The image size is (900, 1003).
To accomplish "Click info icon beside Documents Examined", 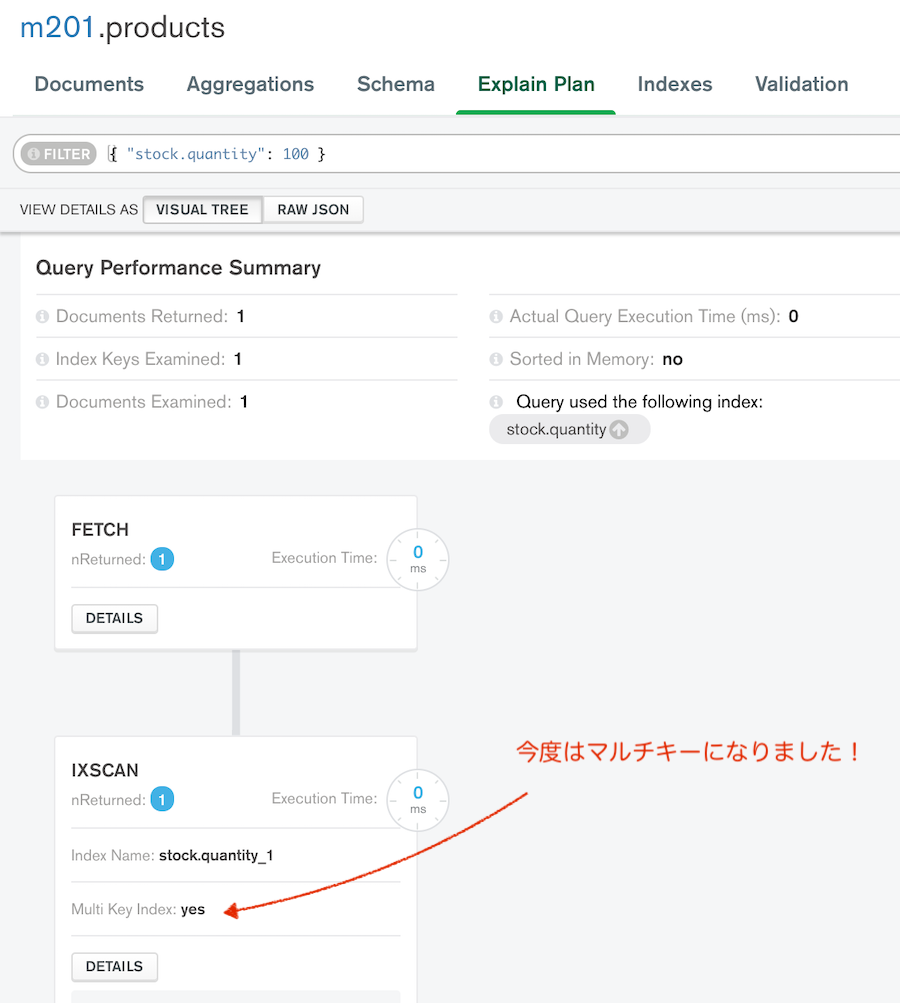I will [x=42, y=402].
